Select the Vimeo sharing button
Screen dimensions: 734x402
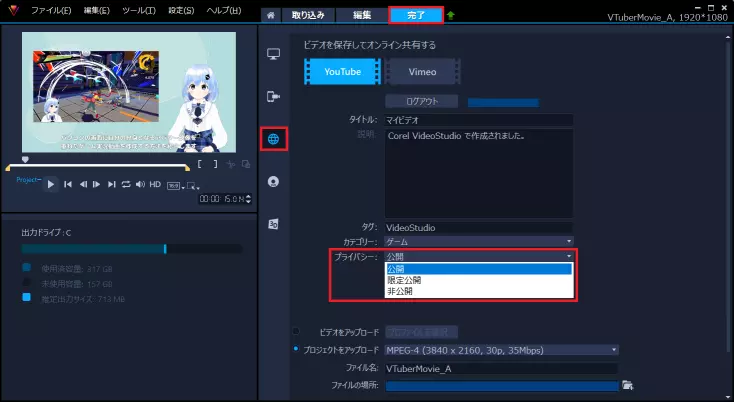click(x=422, y=72)
